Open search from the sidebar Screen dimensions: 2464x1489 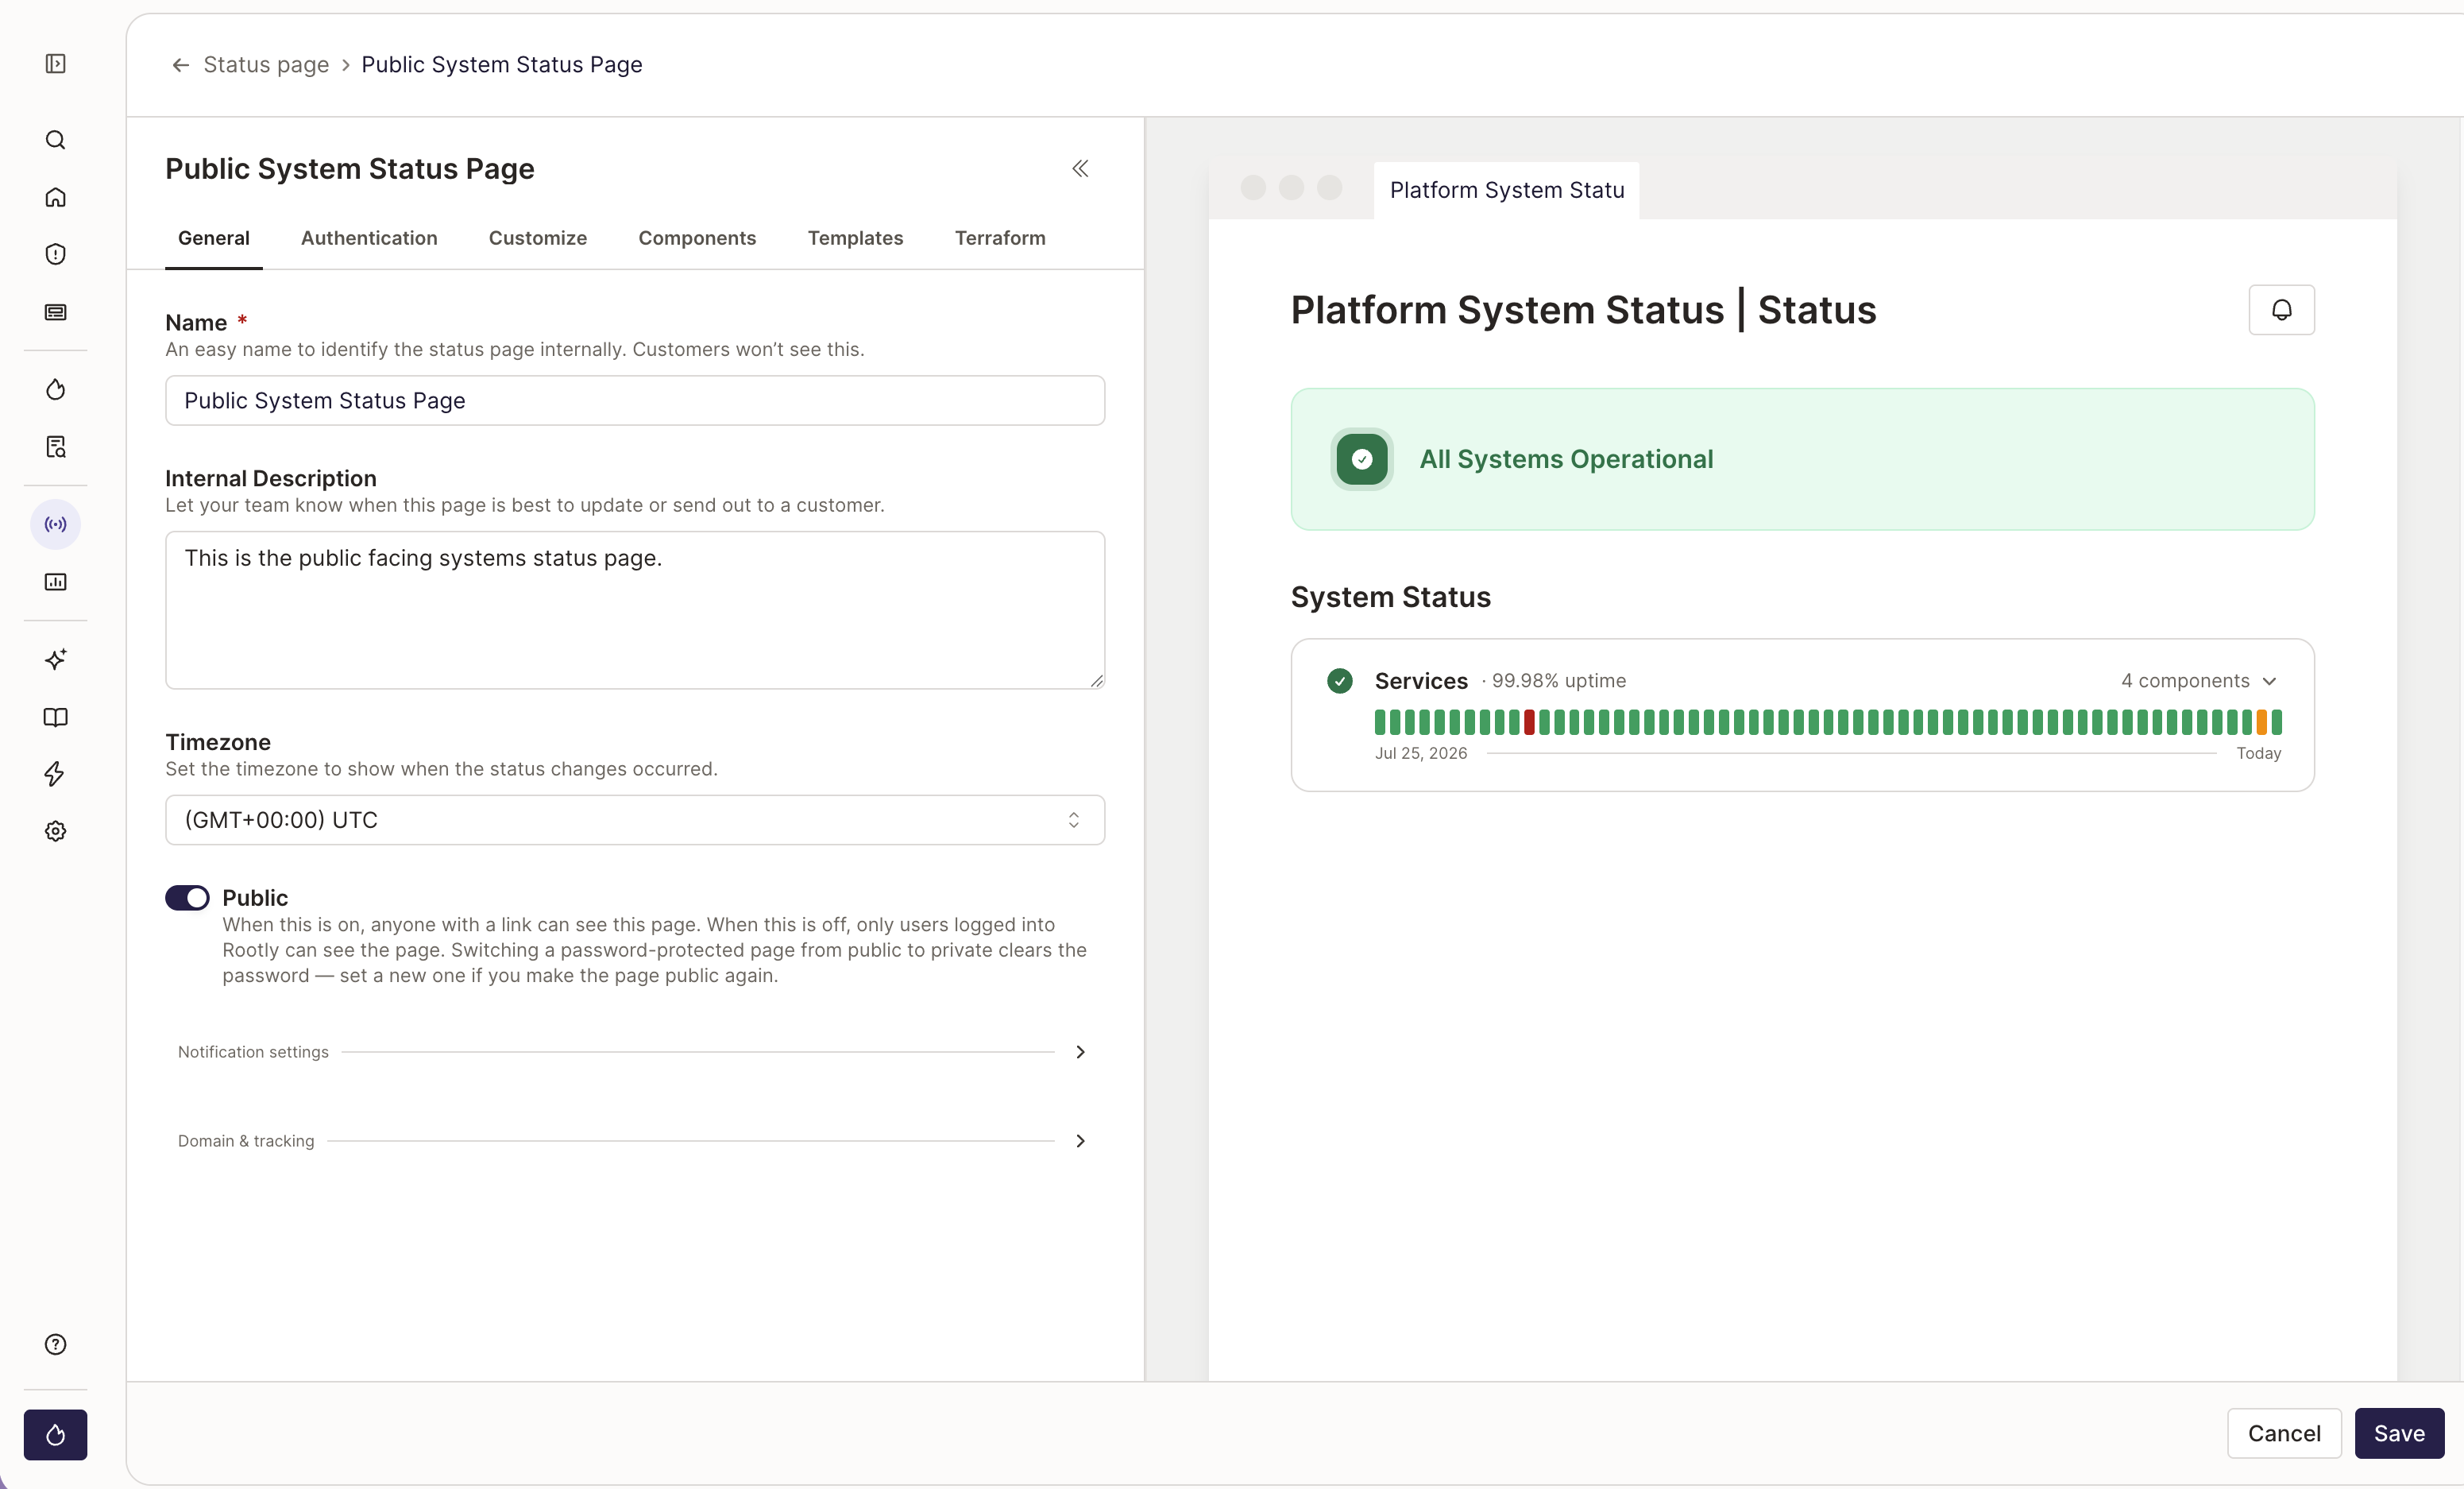(56, 140)
